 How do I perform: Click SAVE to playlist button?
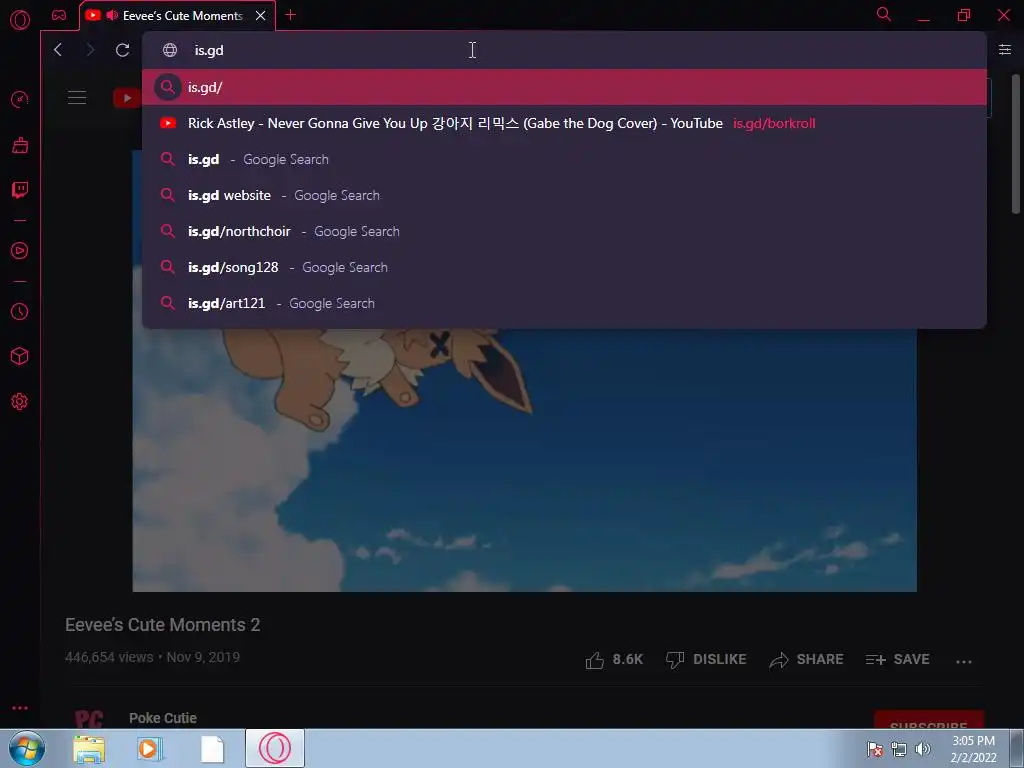tap(897, 660)
